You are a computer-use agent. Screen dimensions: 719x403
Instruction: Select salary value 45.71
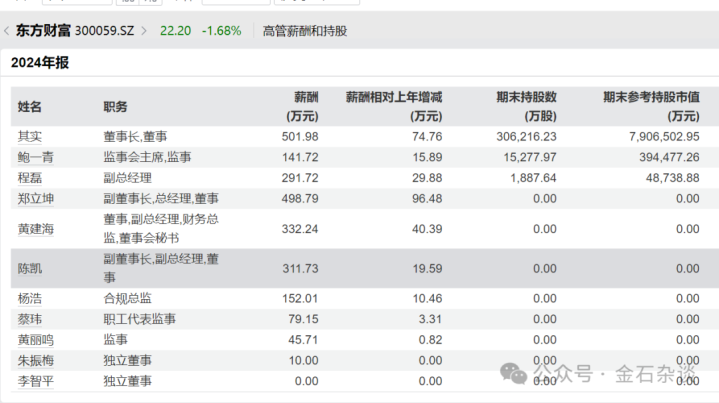pos(303,340)
